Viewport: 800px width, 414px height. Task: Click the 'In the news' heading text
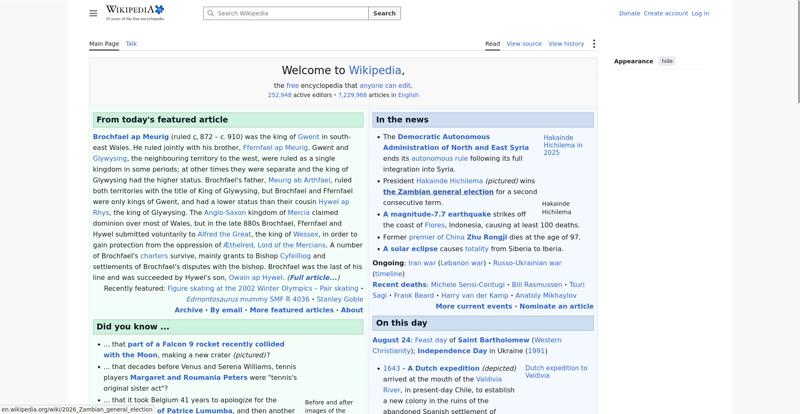[x=402, y=120]
